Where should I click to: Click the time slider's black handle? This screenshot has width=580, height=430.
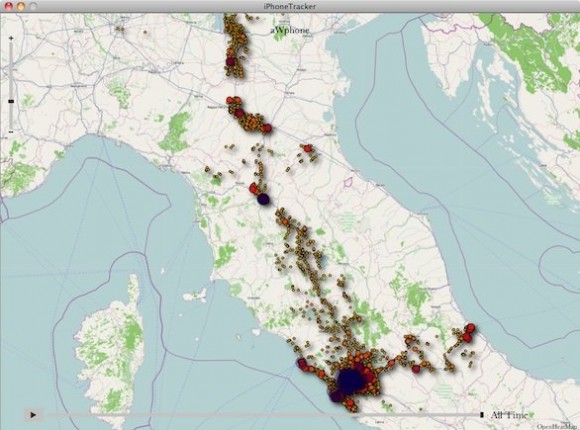[482, 415]
